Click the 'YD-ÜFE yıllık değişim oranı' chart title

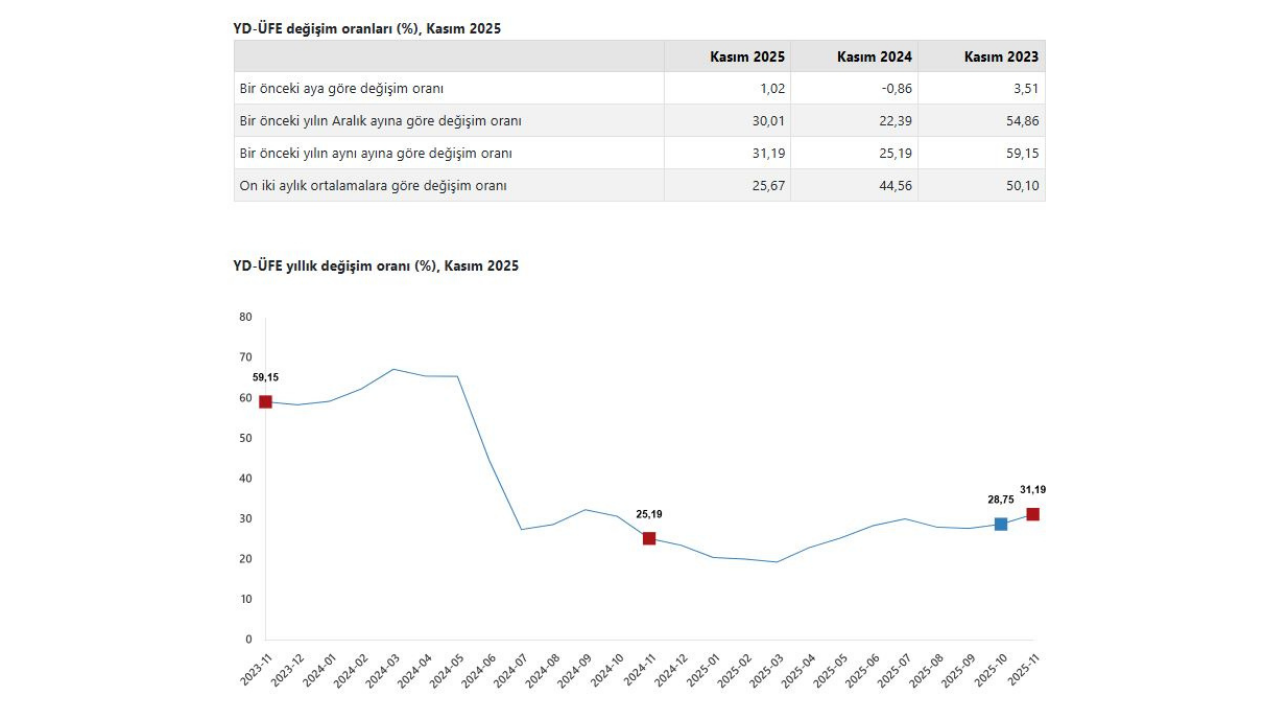click(376, 266)
